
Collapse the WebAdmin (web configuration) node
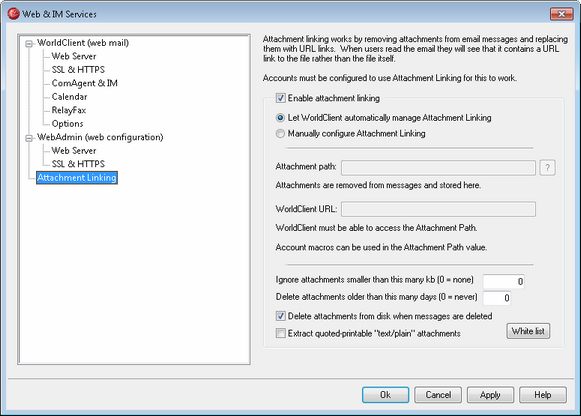click(x=29, y=138)
